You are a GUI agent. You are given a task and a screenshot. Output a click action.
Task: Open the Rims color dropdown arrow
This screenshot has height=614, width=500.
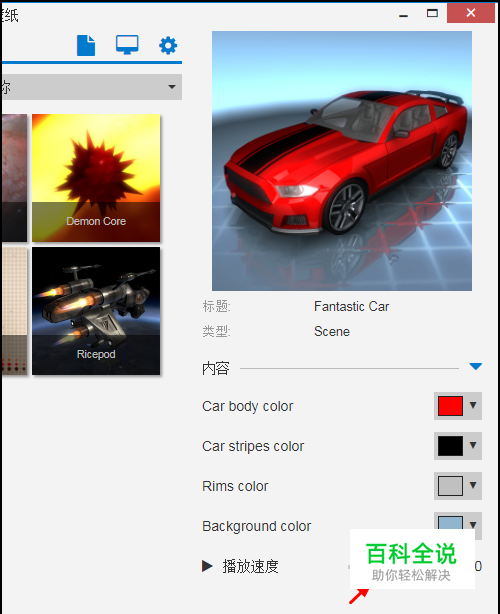[473, 485]
